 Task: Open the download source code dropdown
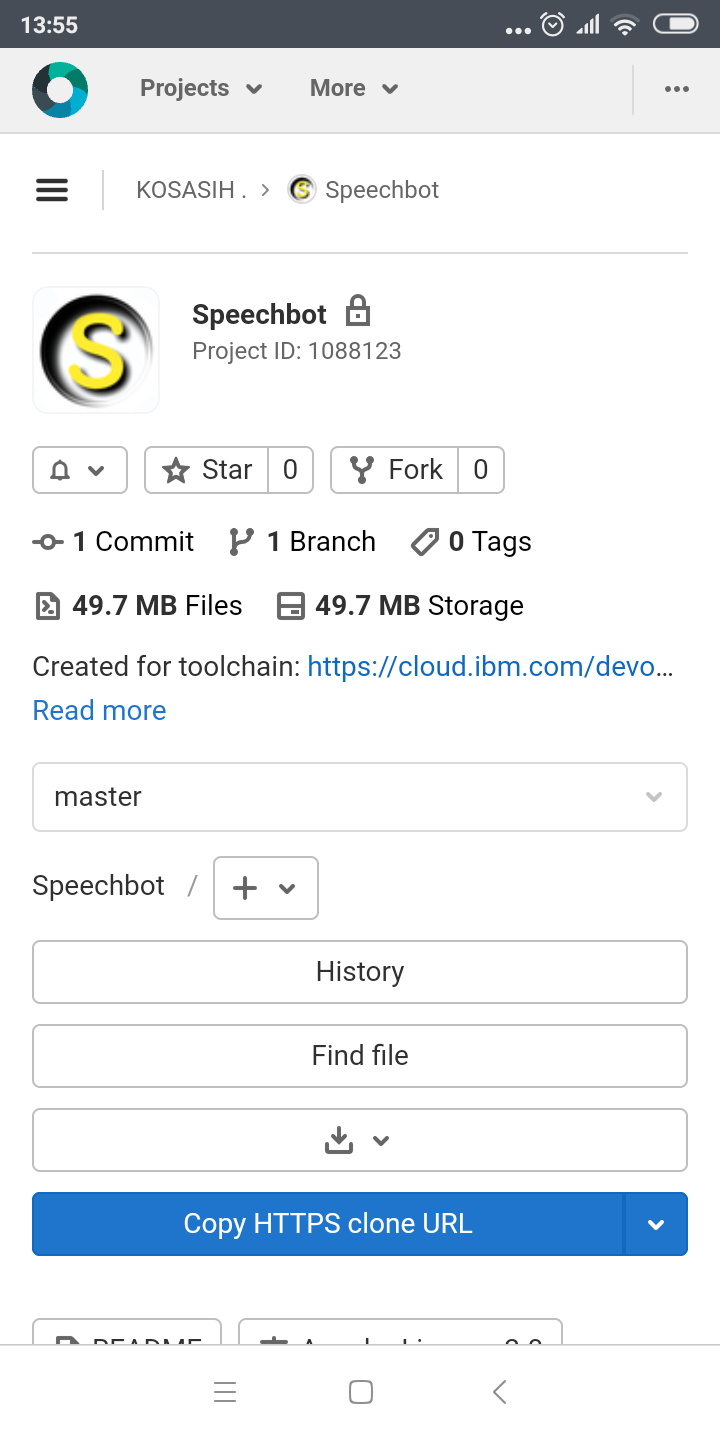pos(360,1140)
